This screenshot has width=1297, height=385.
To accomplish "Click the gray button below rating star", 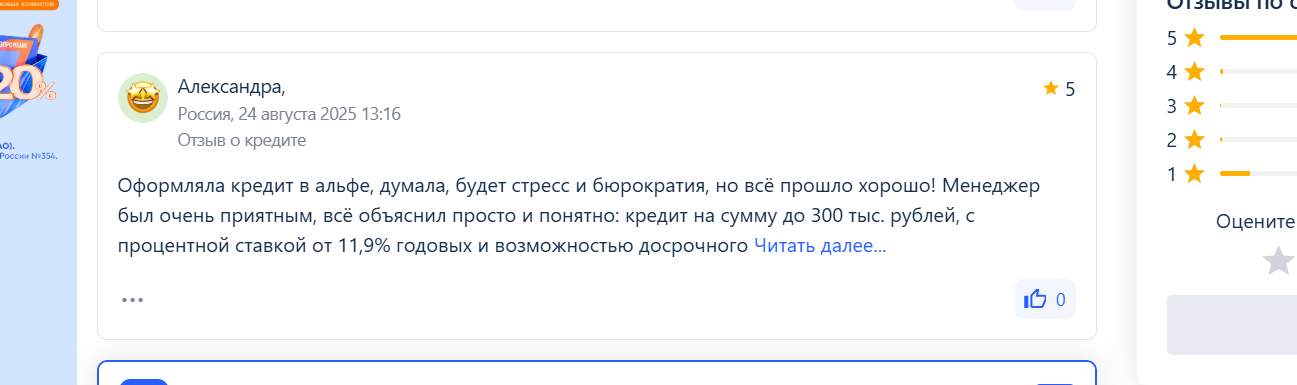I will point(1232,324).
